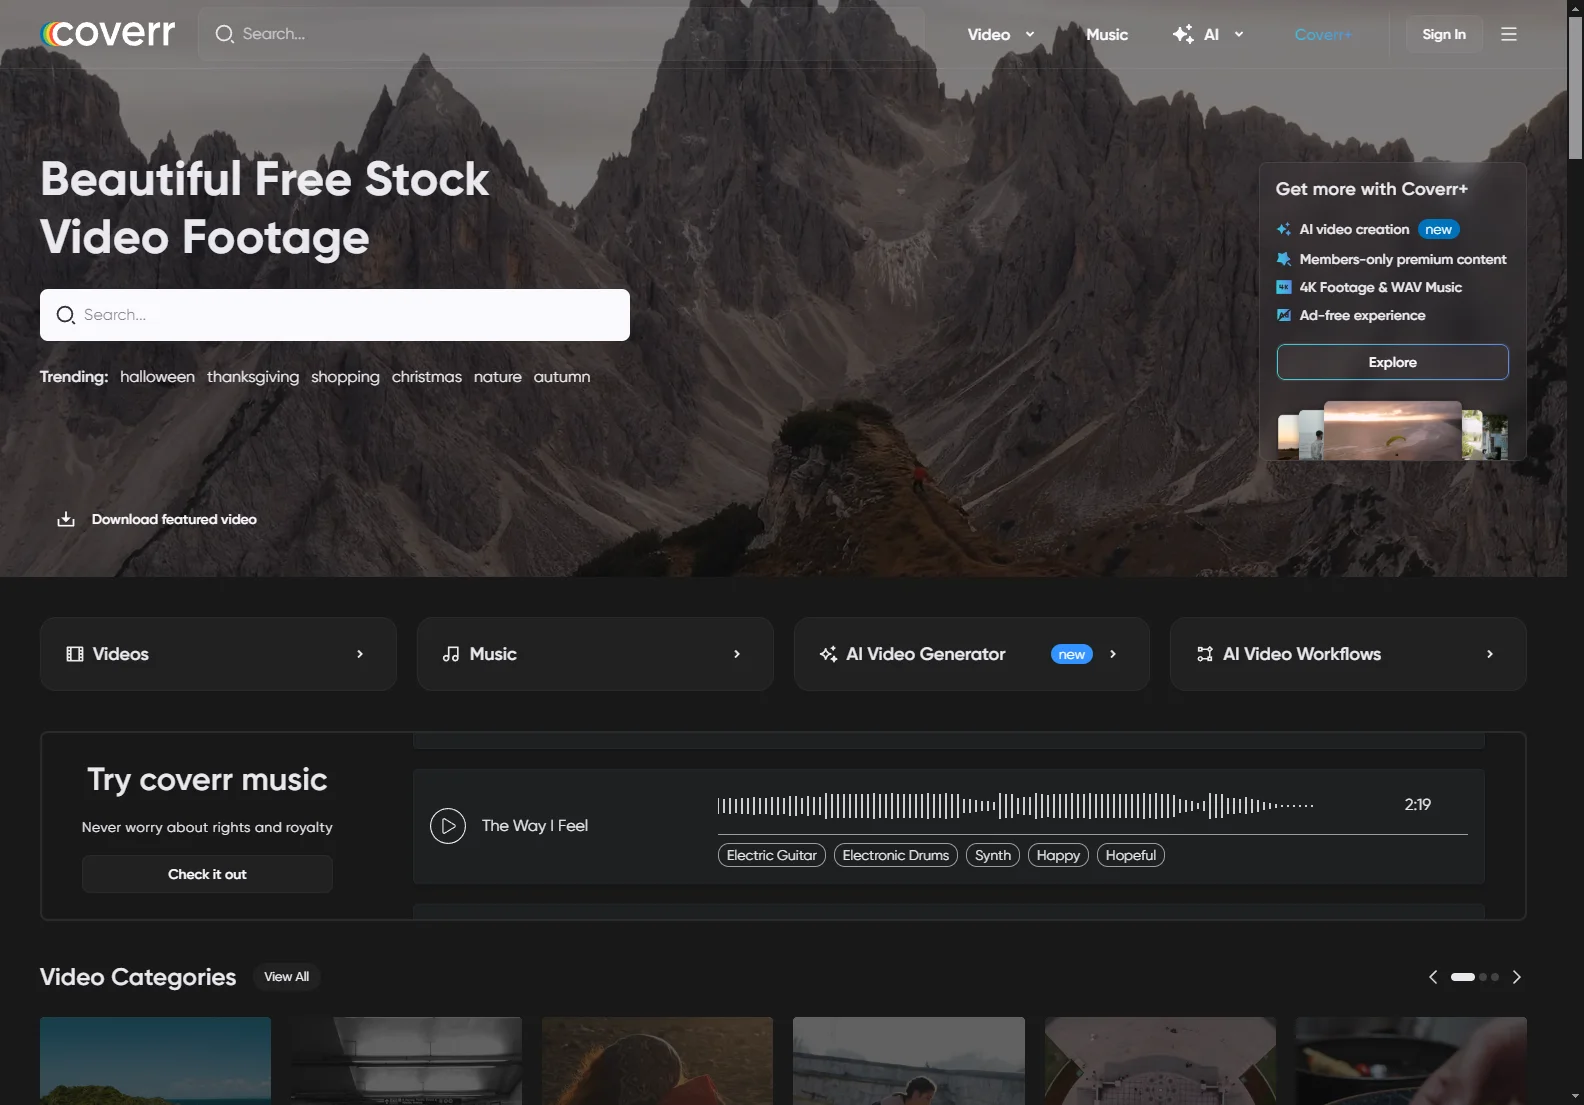Focus the hero search field

[335, 315]
